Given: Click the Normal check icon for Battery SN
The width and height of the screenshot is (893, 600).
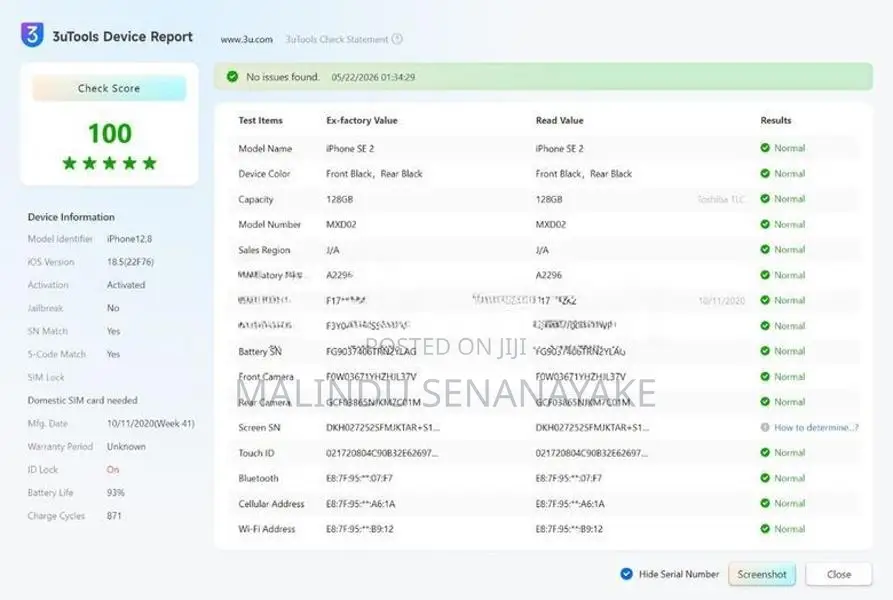Looking at the screenshot, I should tap(765, 351).
